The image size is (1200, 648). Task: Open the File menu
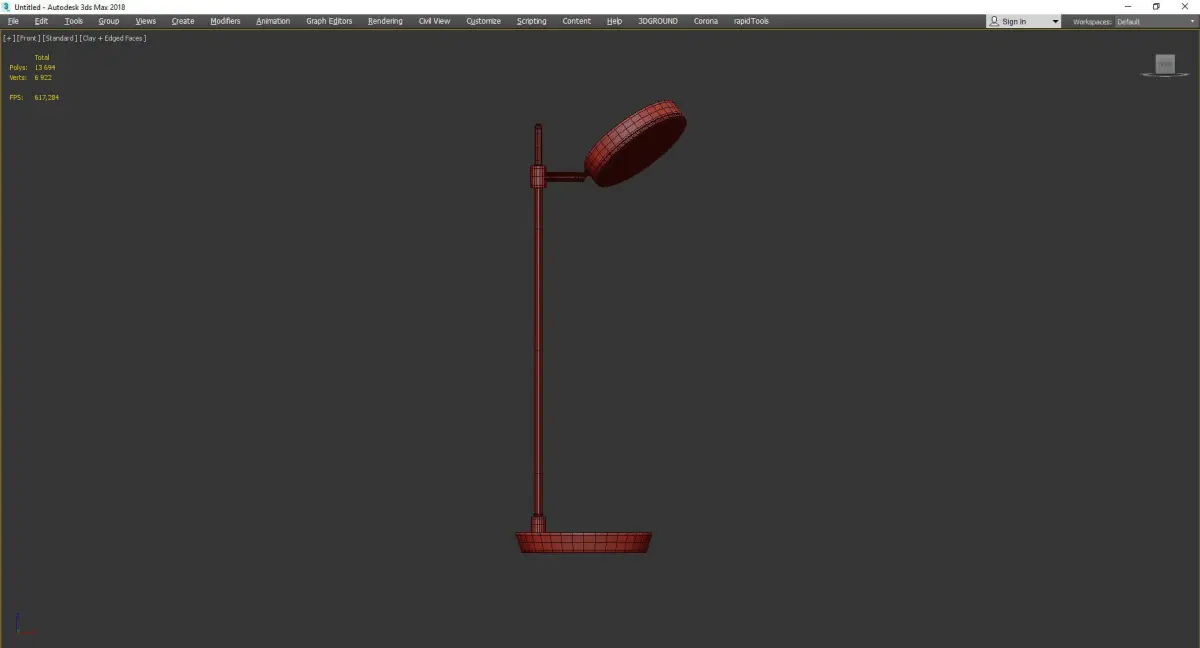(13, 21)
